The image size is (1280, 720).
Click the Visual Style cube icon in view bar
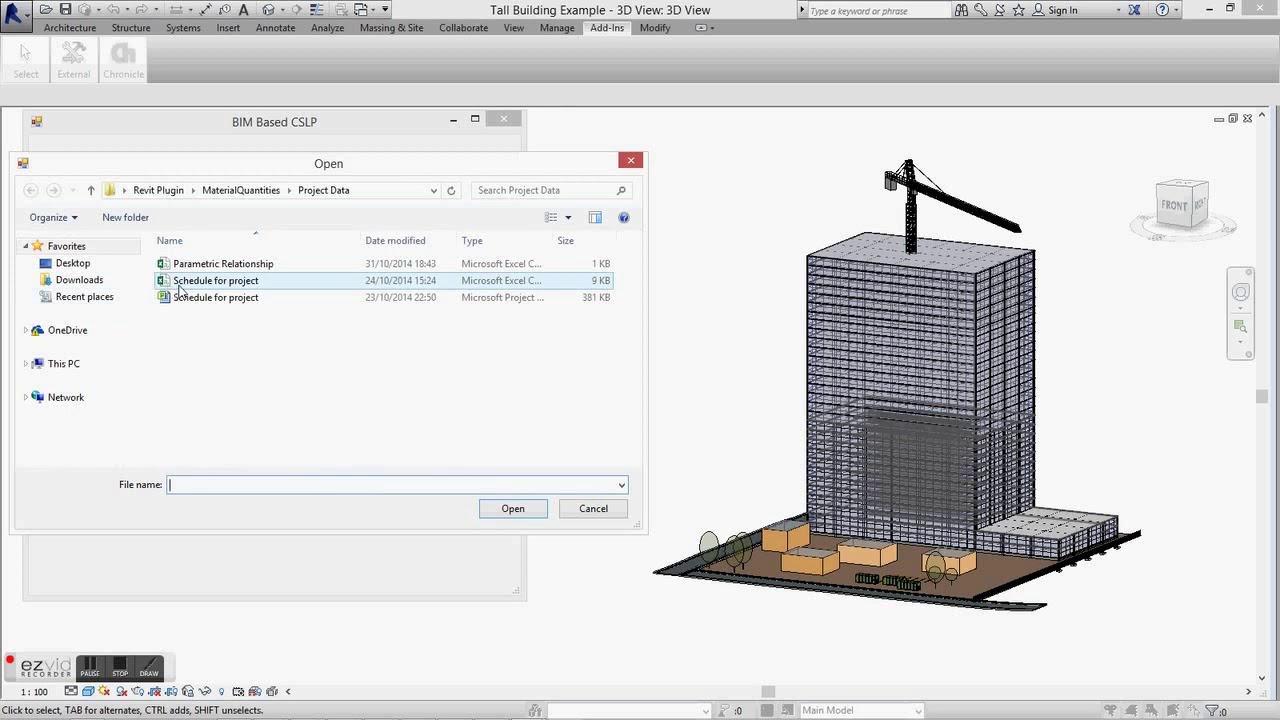[88, 691]
